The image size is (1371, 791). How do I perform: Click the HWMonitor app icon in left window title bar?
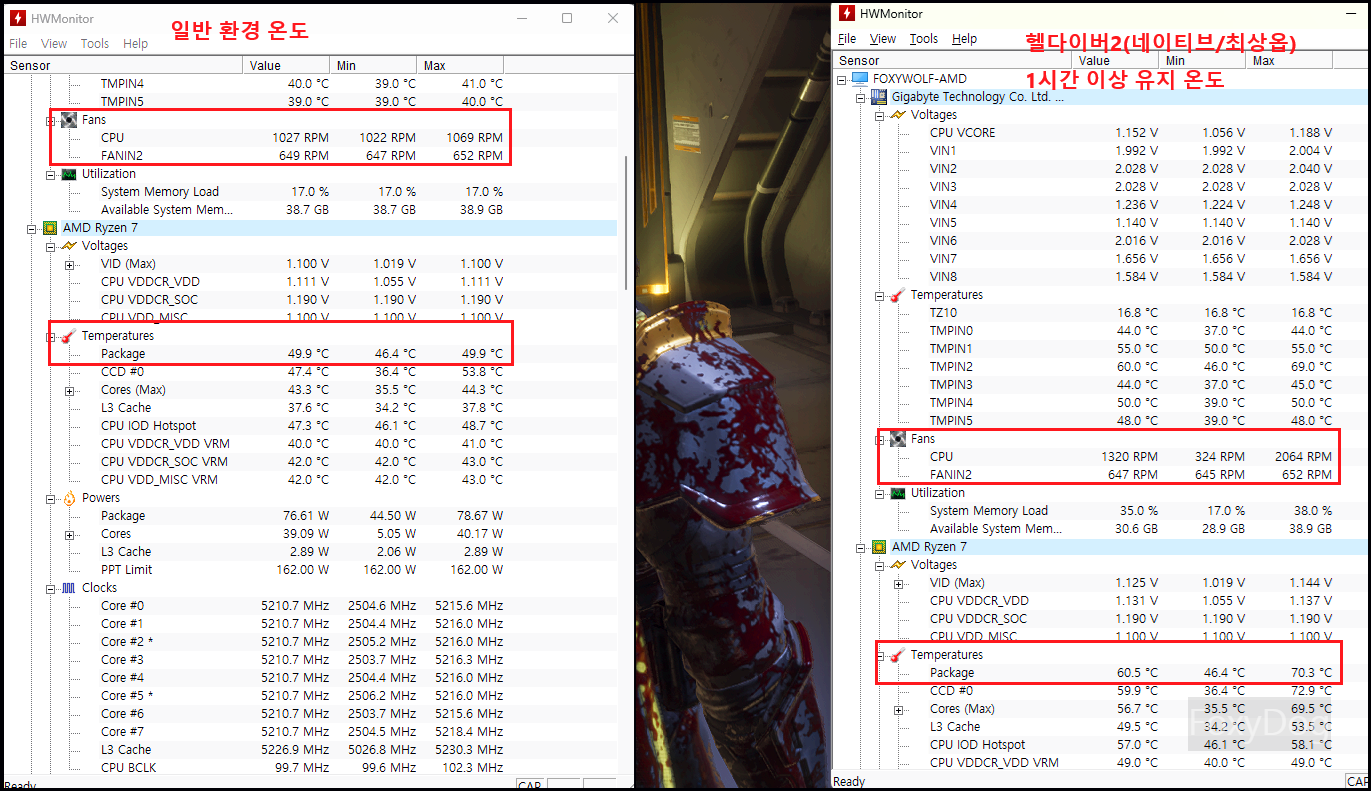[x=17, y=18]
